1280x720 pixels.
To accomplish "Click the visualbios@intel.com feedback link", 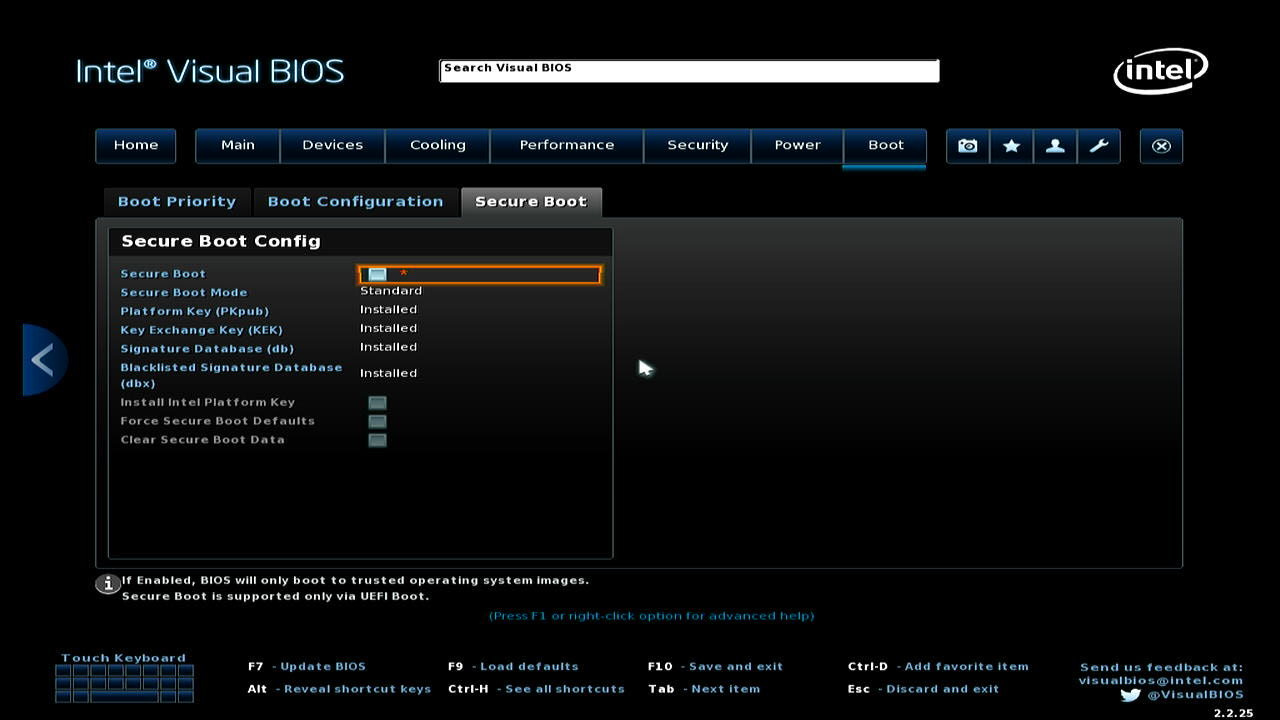I will (1160, 681).
